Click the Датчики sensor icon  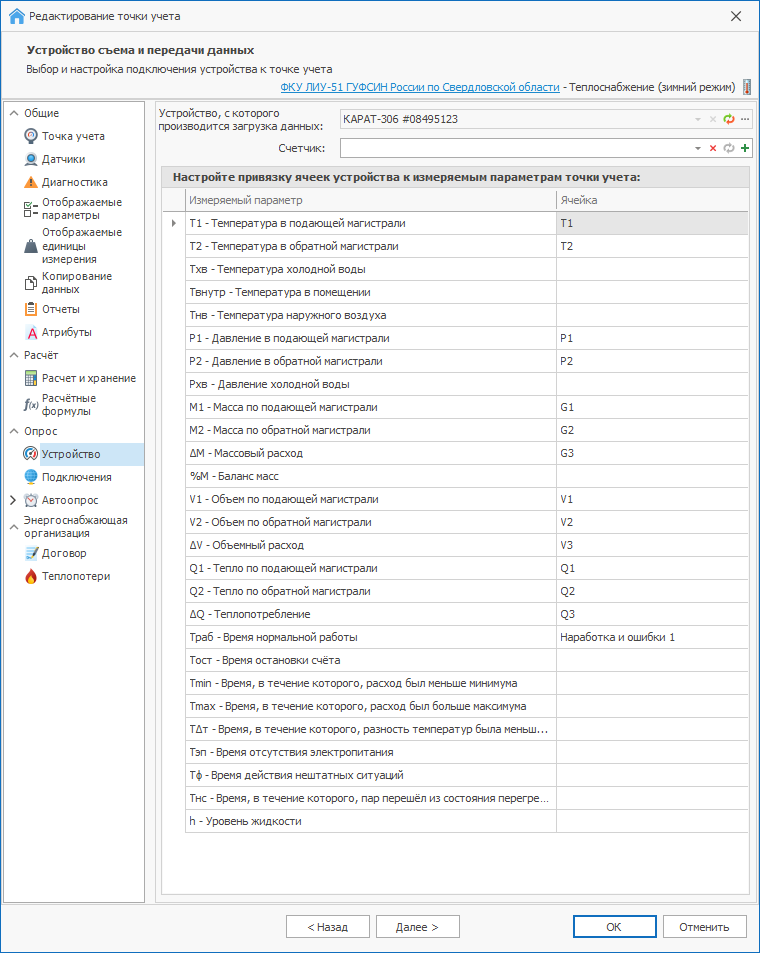31,159
